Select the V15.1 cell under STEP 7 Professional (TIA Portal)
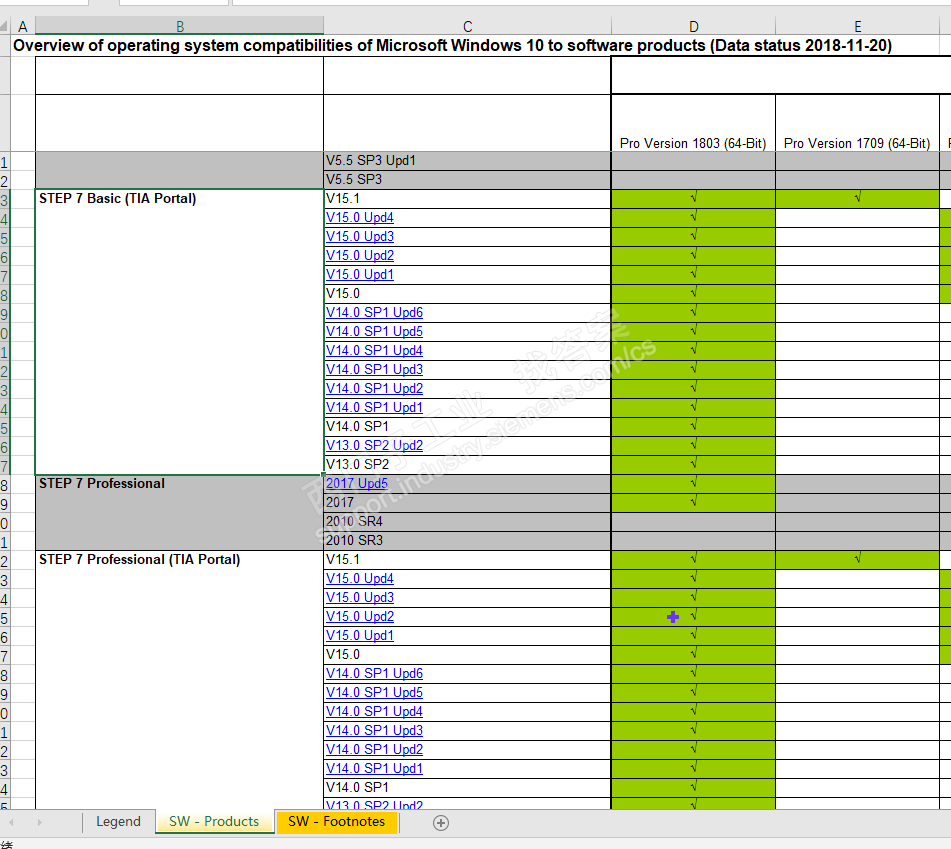Image resolution: width=951 pixels, height=849 pixels. coord(467,559)
